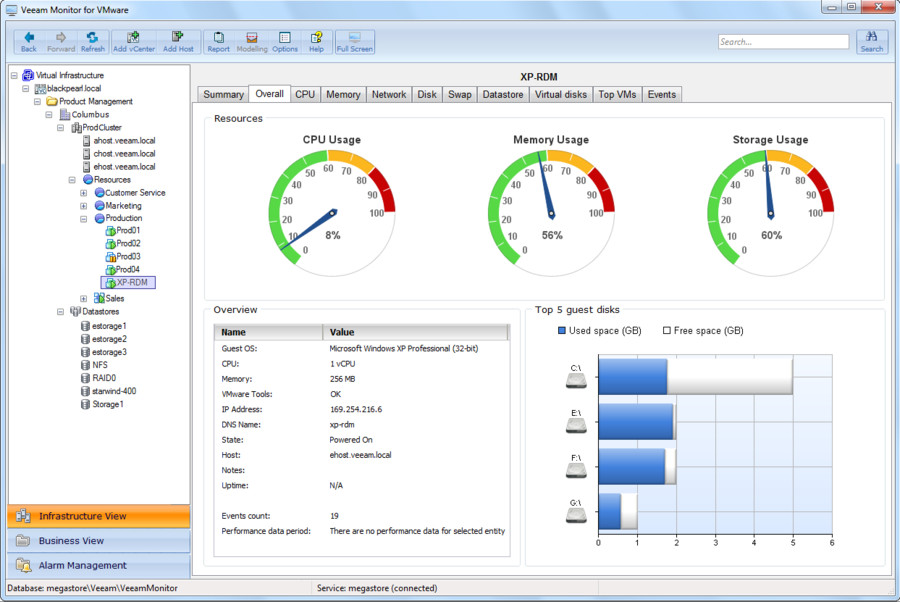The image size is (900, 602).
Task: Click the C:\ drive icon in chart
Action: click(576, 380)
